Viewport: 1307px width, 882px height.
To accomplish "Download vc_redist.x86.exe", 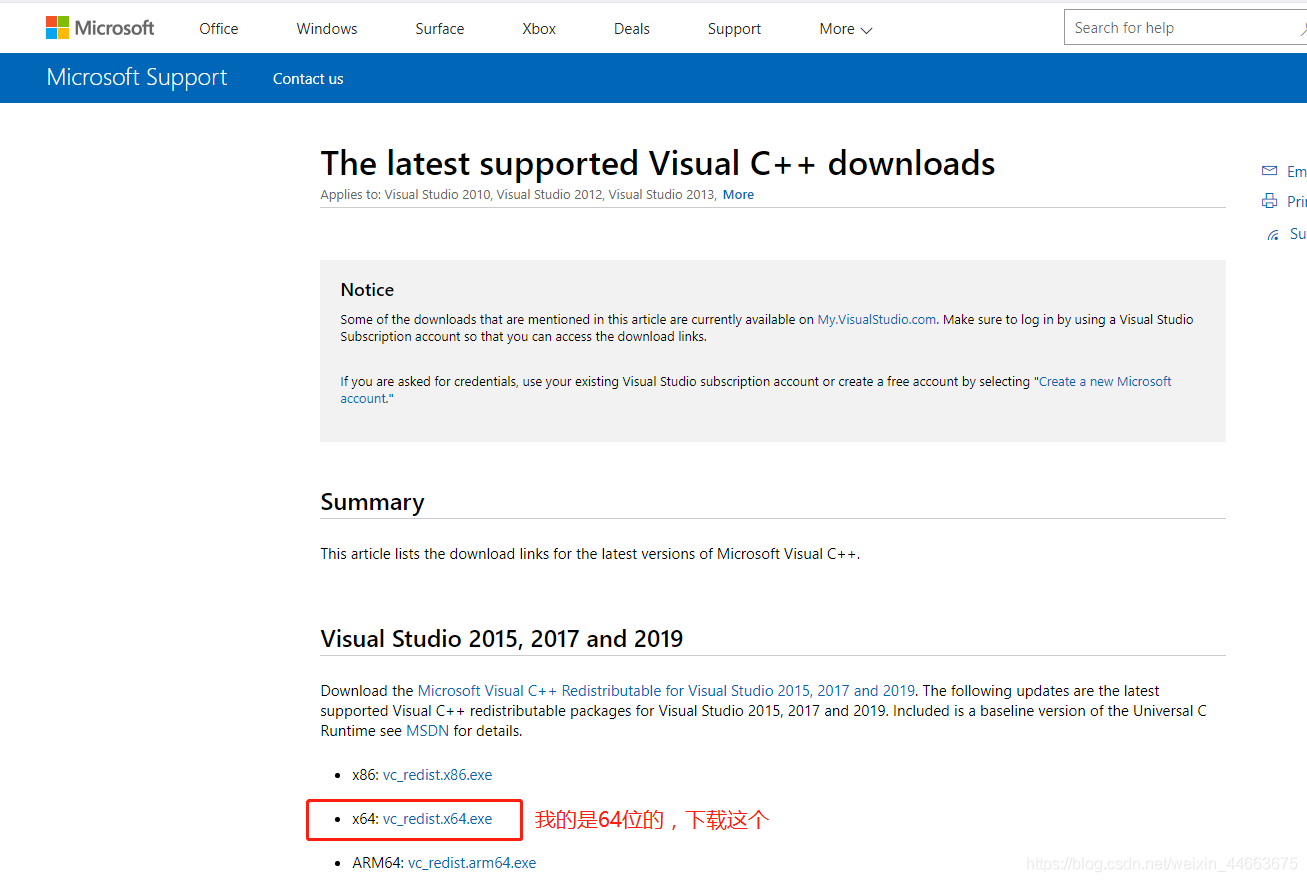I will pos(437,775).
